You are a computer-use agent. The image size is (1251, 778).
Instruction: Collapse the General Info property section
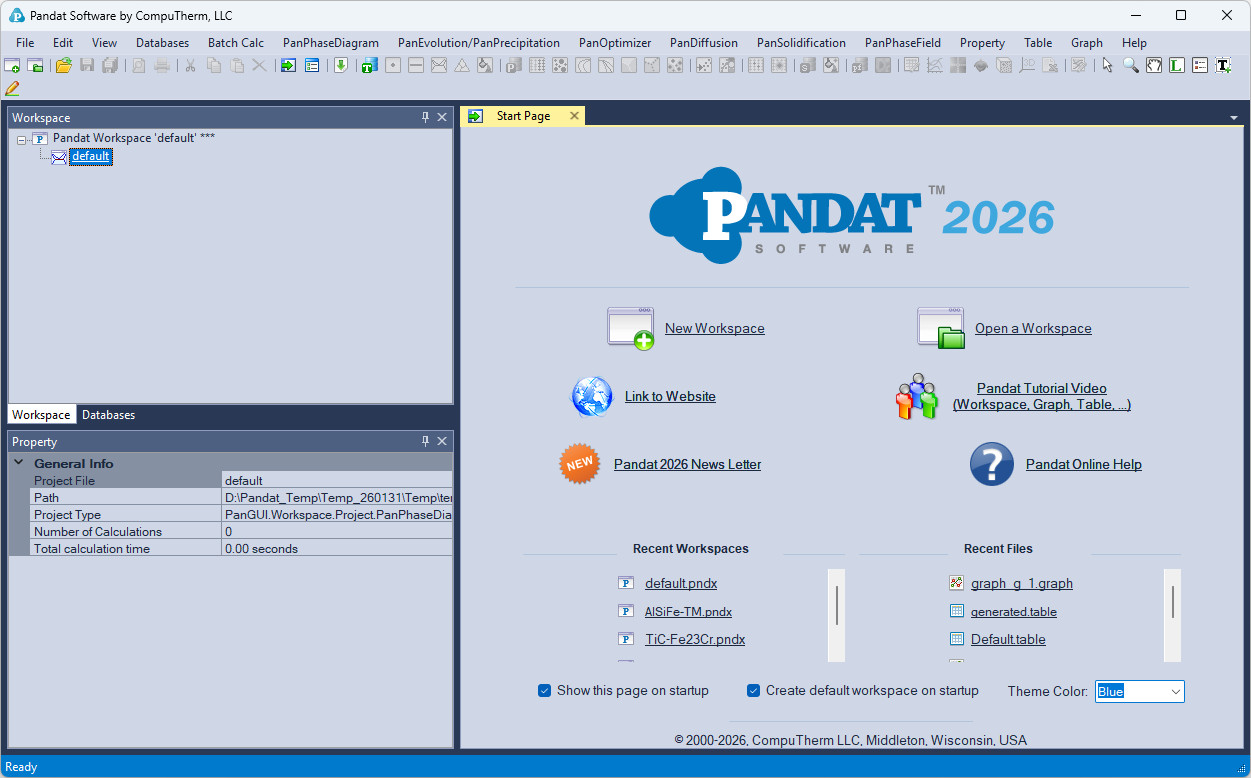(x=18, y=463)
